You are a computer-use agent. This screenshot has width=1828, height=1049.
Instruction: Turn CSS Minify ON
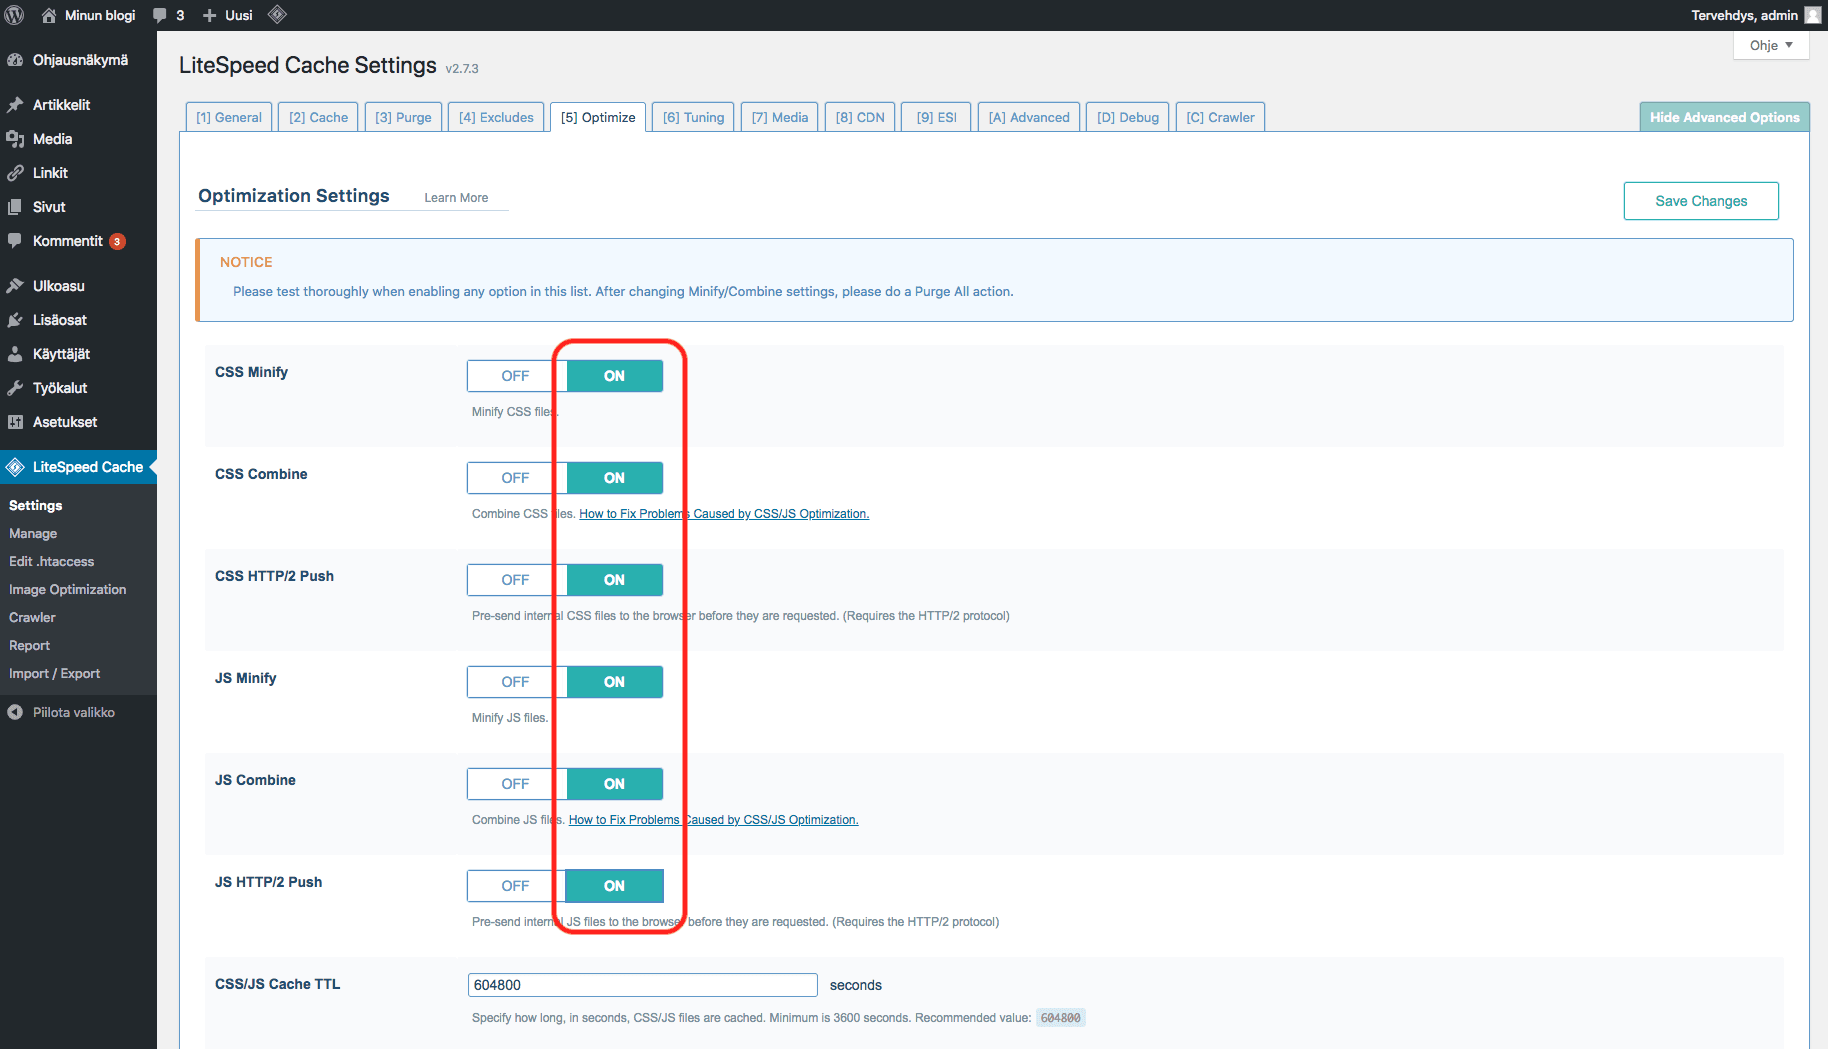click(614, 376)
